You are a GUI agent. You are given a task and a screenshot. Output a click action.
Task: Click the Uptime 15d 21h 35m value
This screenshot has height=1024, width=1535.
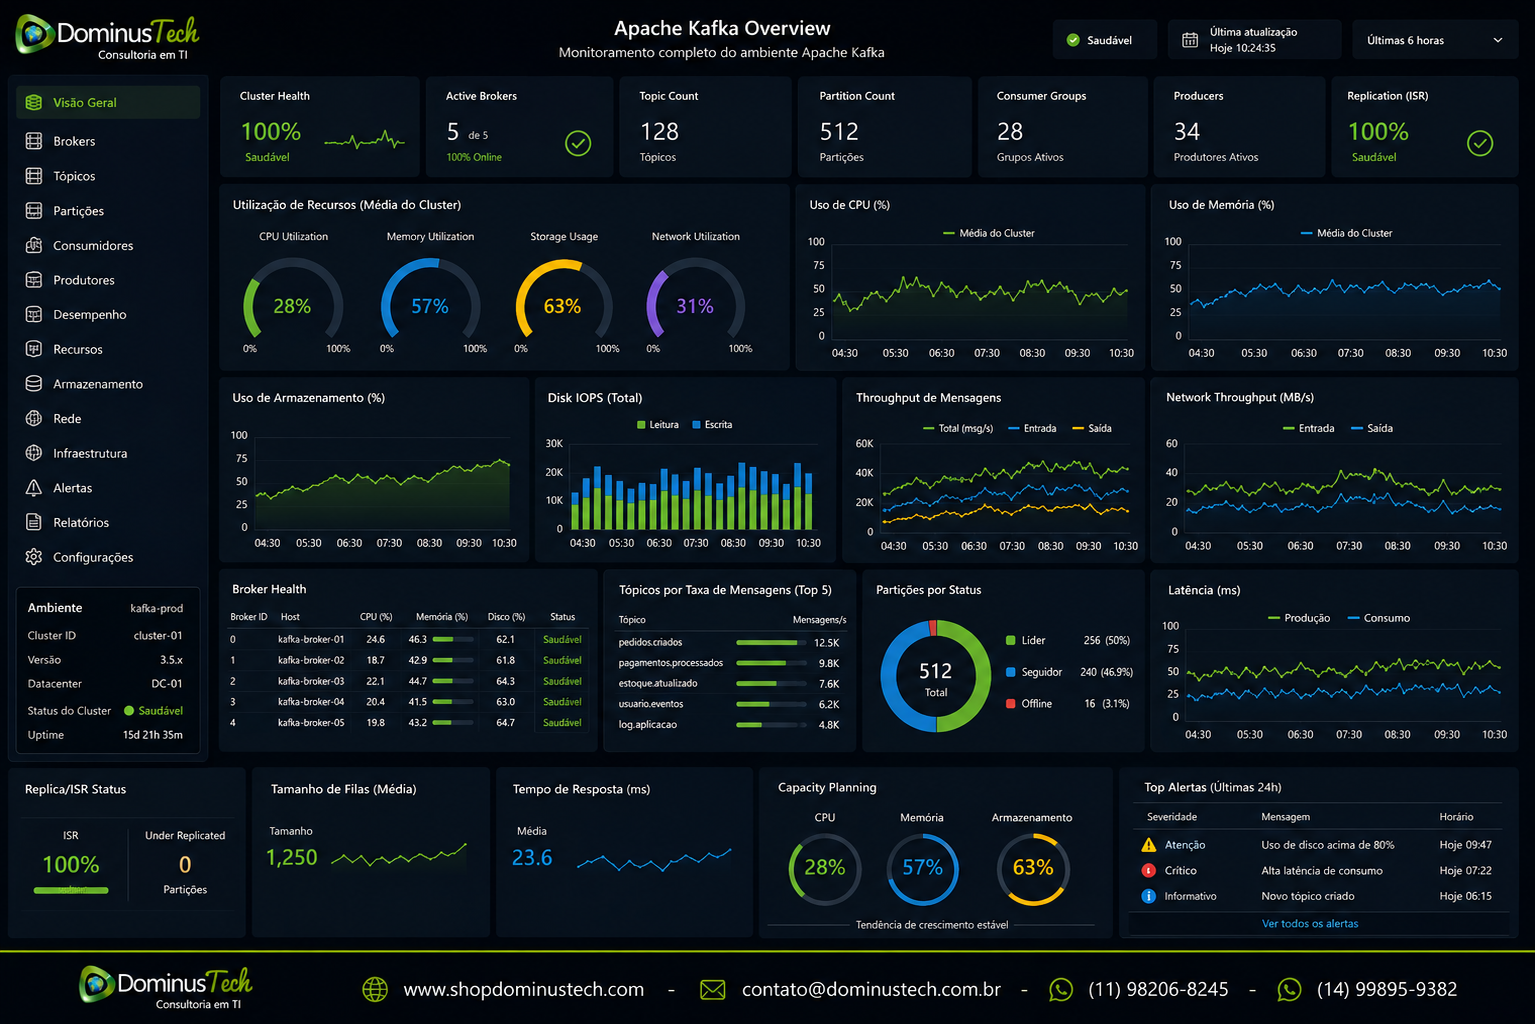click(x=153, y=735)
